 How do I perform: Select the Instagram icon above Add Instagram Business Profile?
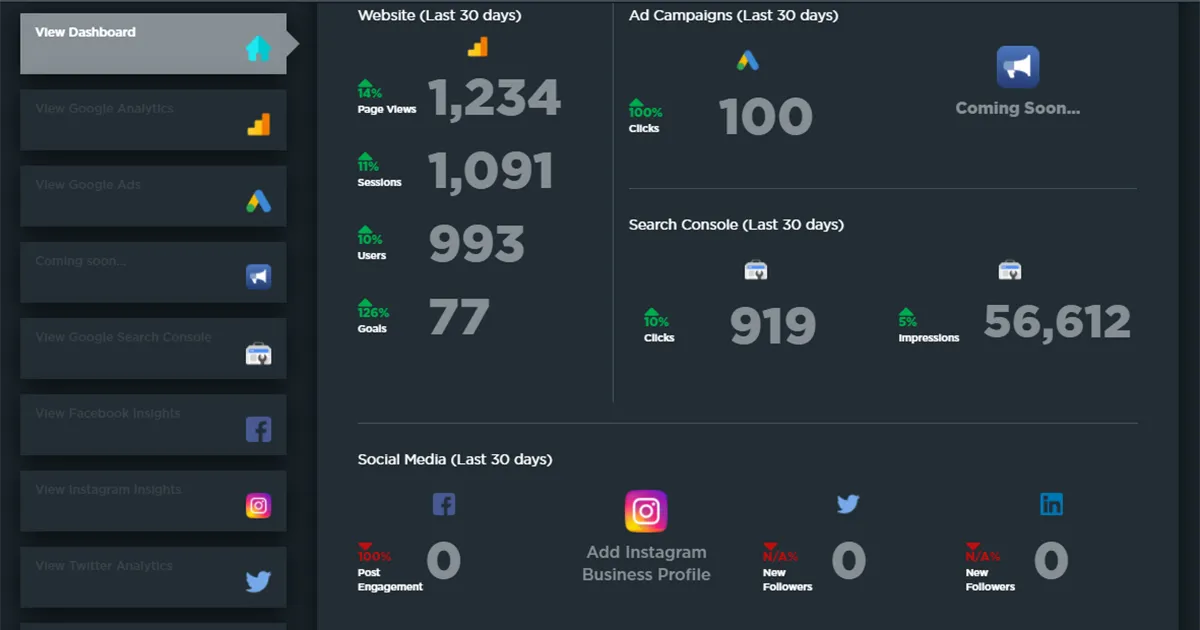coord(646,511)
